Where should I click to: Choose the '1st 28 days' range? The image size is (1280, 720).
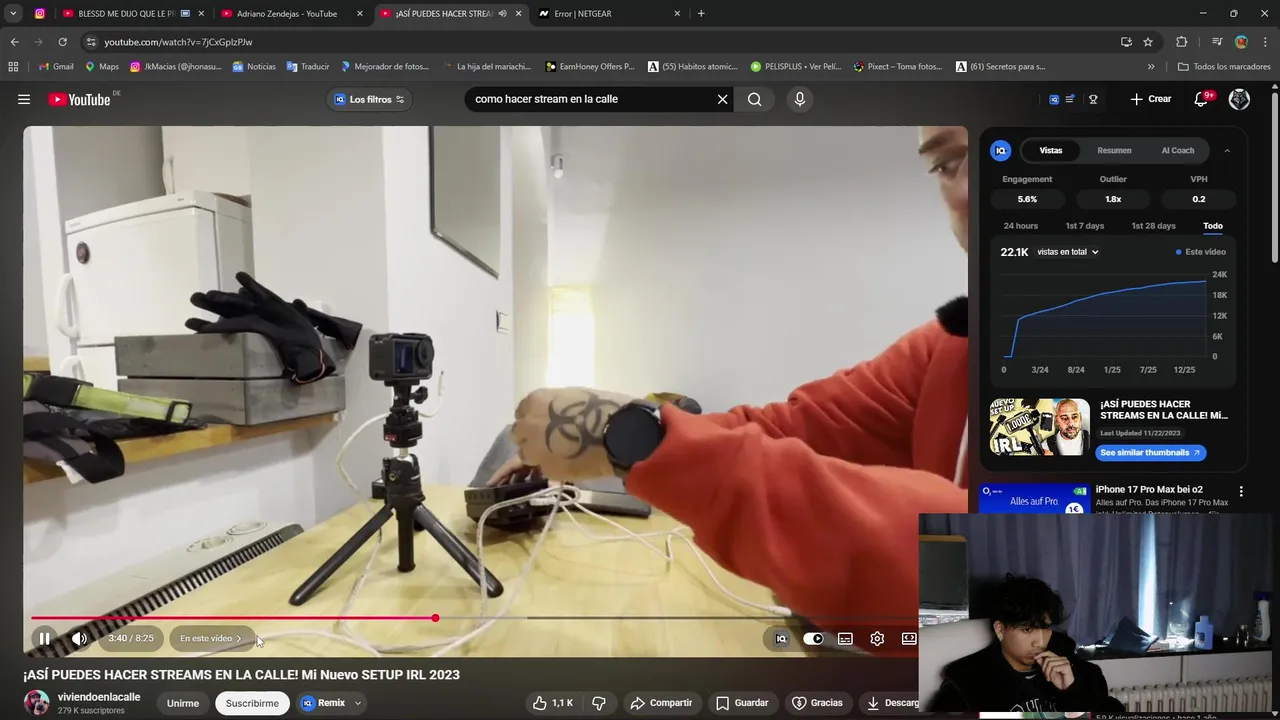[1153, 226]
